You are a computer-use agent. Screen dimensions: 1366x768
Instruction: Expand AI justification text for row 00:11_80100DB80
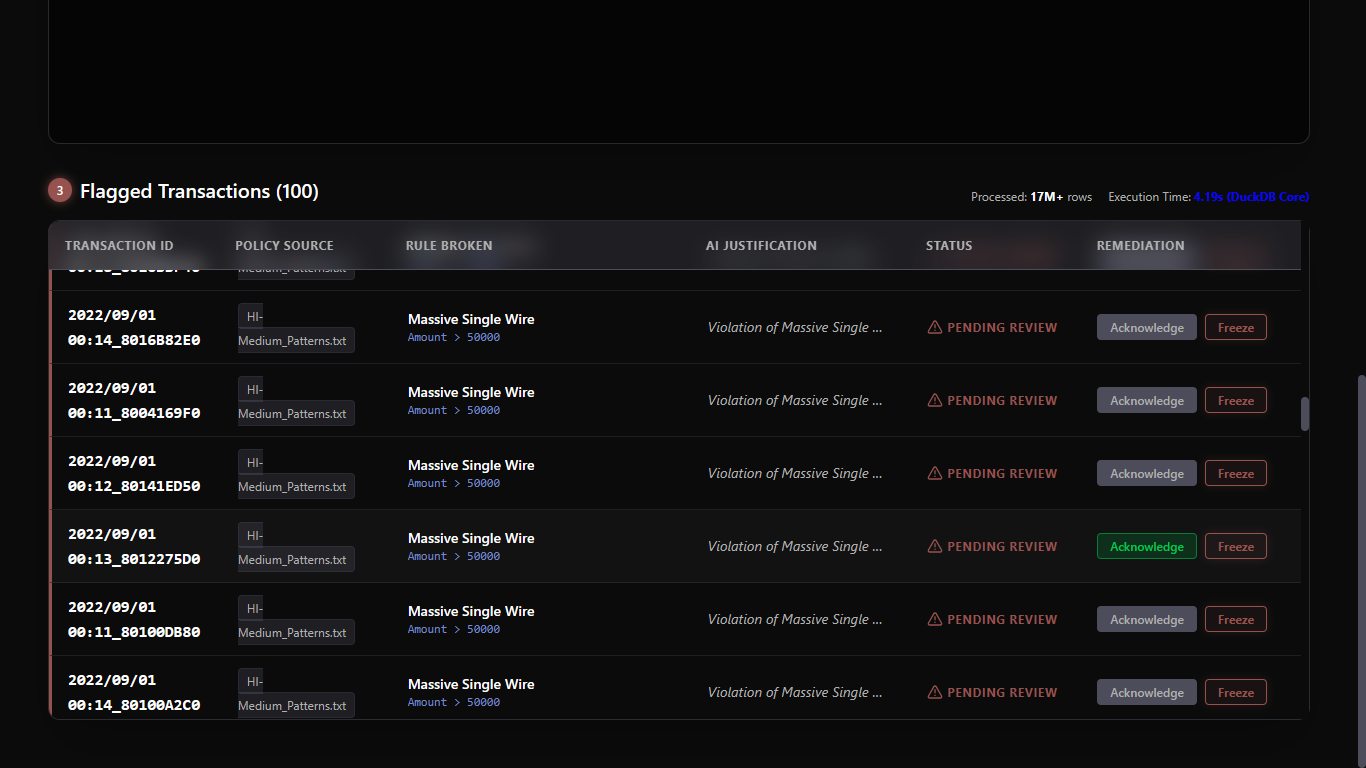(794, 619)
